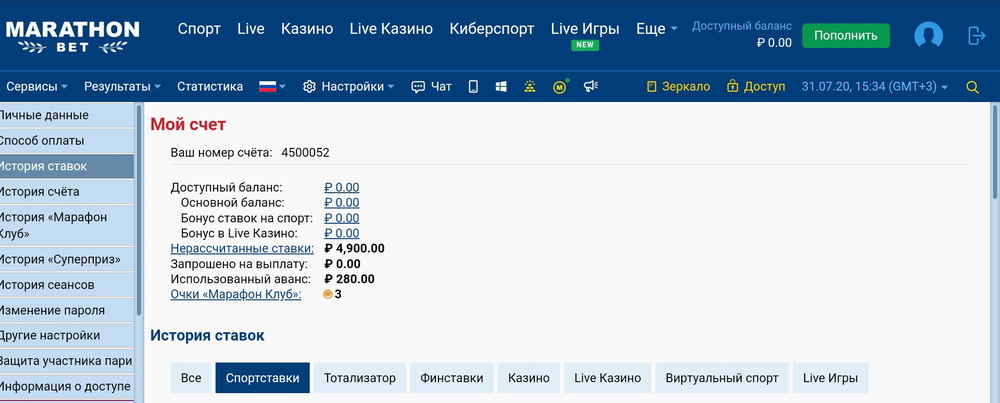Open the Настройки settings dropdown

pyautogui.click(x=348, y=87)
